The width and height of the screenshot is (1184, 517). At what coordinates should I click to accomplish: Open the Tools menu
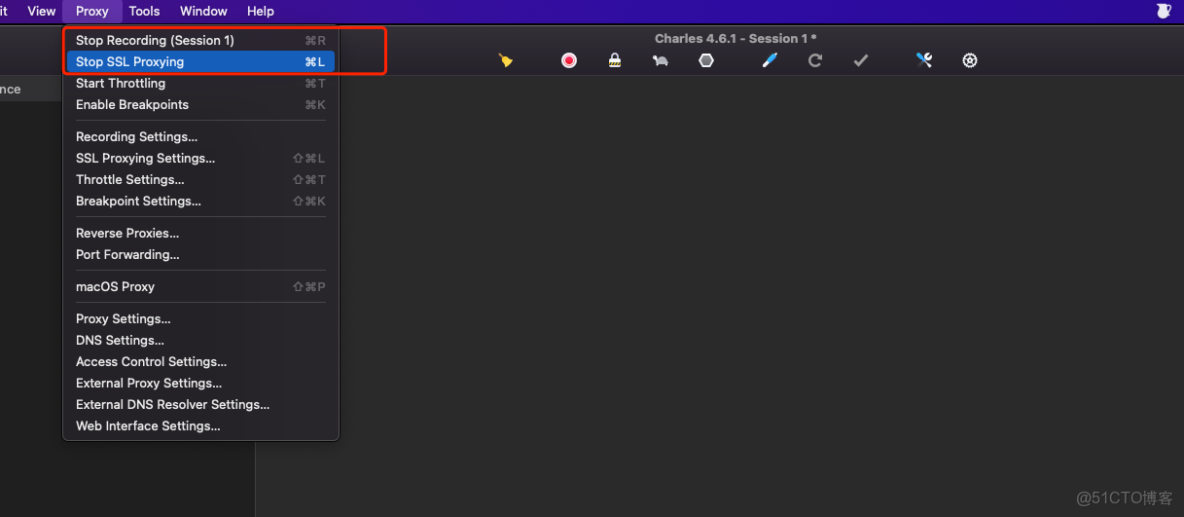(144, 11)
